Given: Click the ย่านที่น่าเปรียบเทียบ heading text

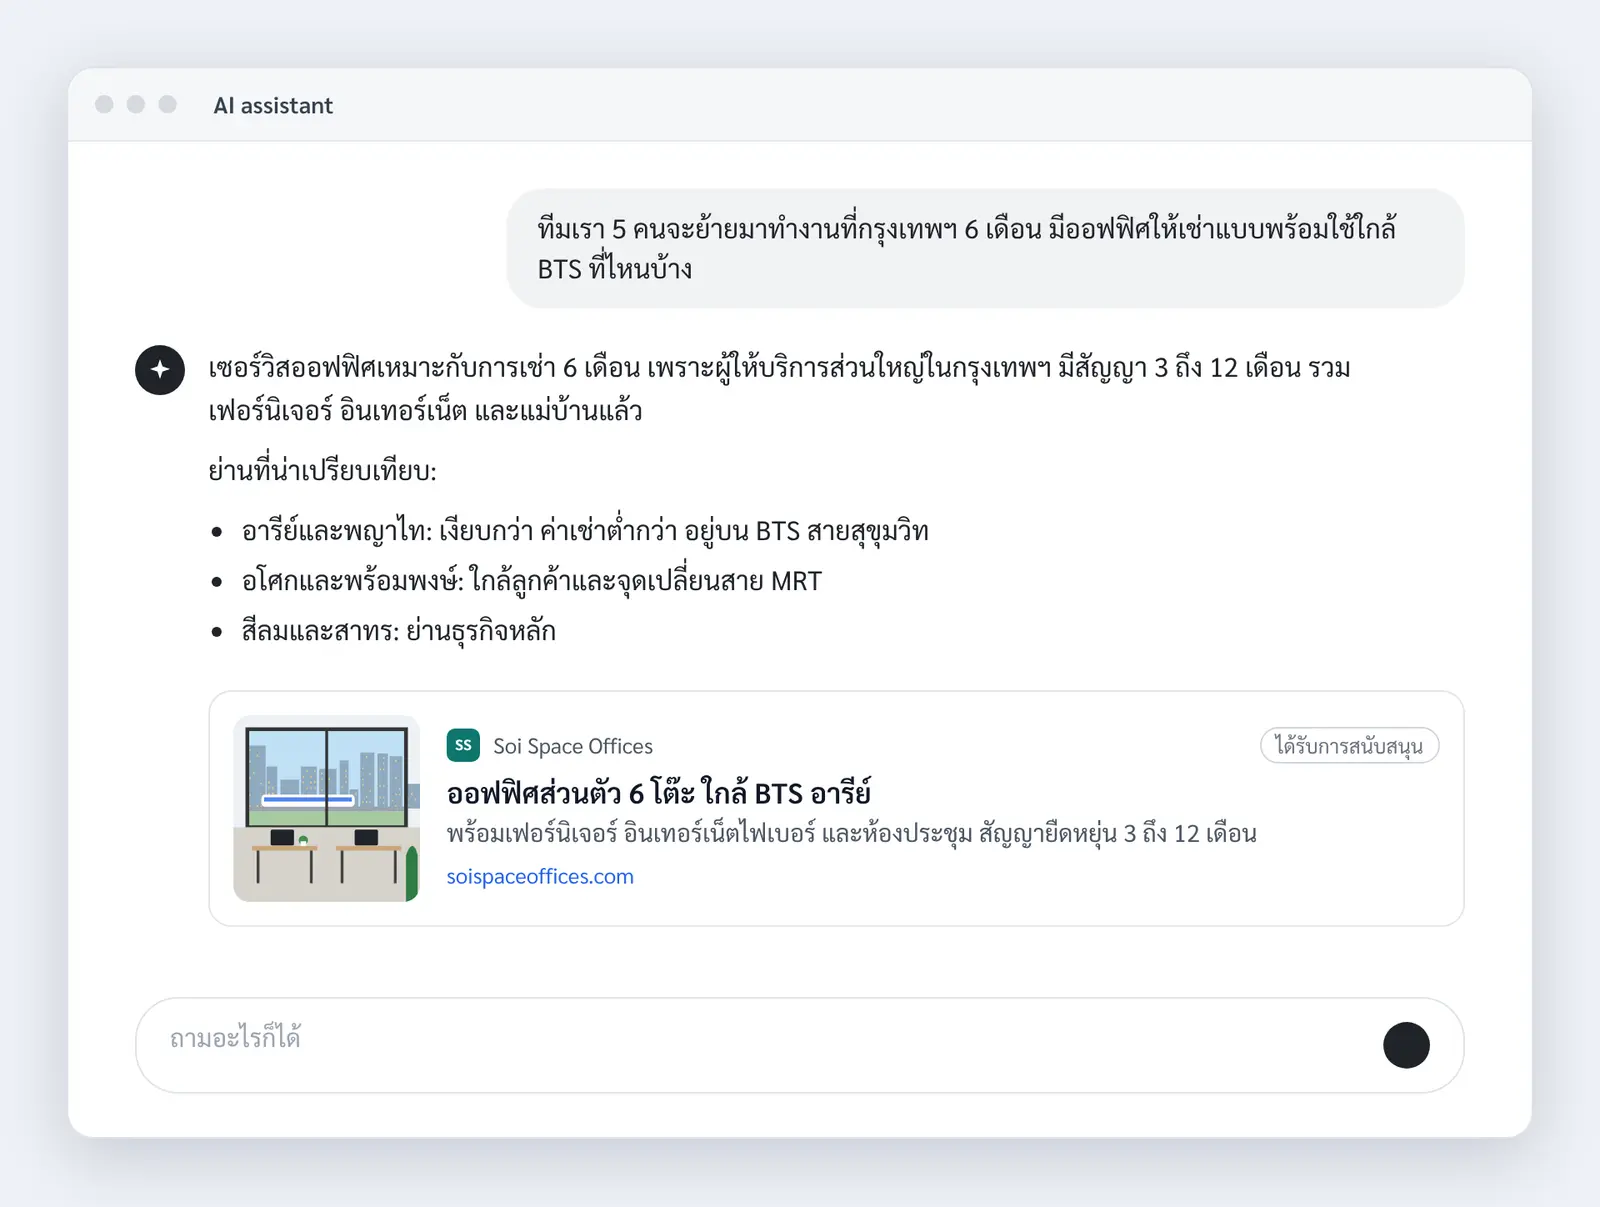Looking at the screenshot, I should [323, 470].
